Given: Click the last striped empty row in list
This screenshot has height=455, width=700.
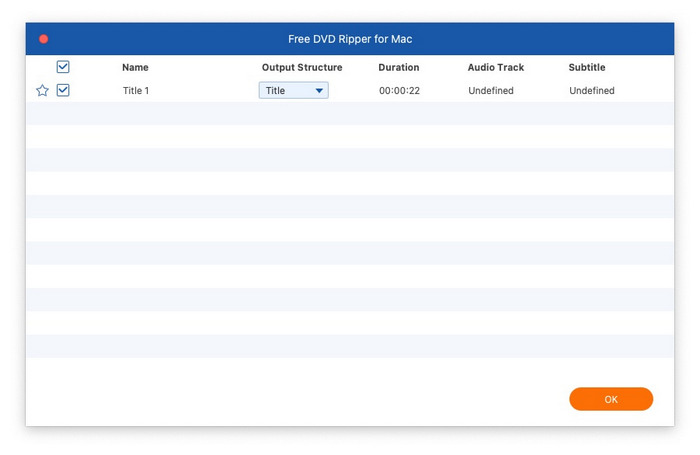Looking at the screenshot, I should 350,346.
